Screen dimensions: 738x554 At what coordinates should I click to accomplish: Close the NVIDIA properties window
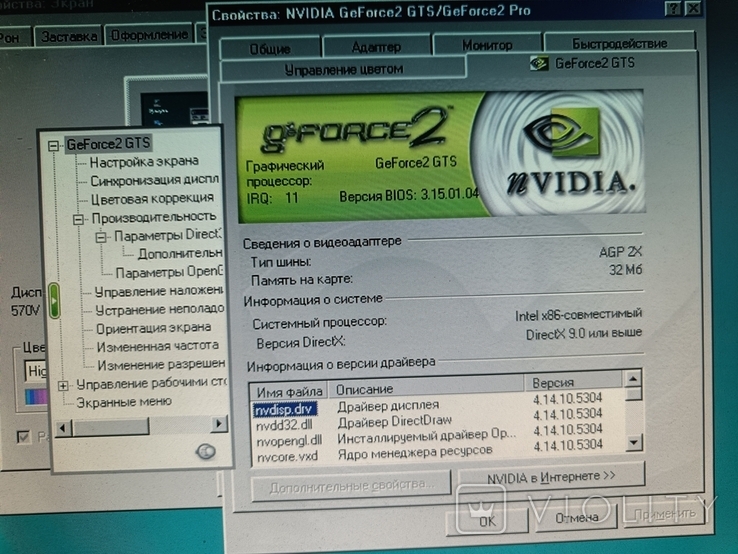pos(694,8)
